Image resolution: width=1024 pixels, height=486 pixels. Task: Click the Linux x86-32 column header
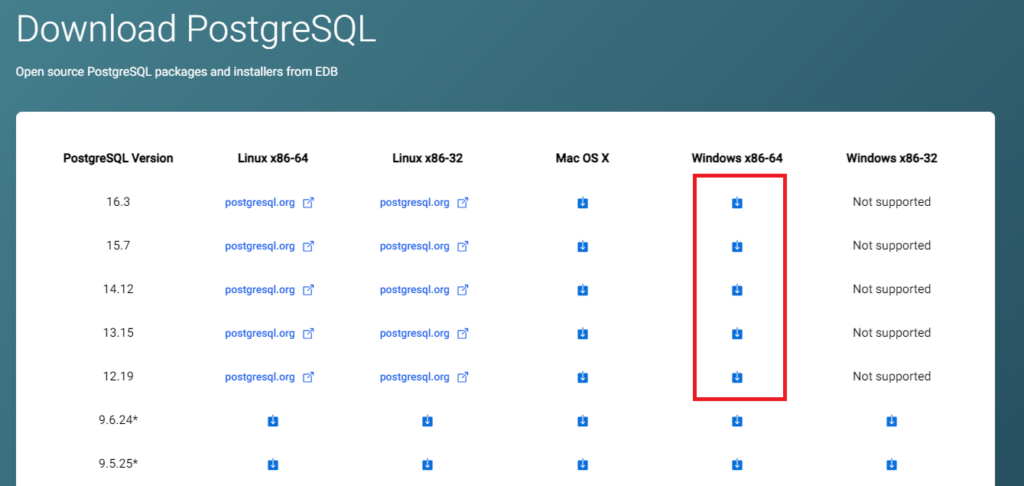point(428,158)
